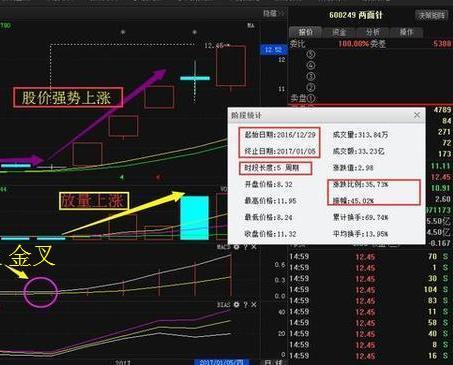Select sell level 5 circle marker
The image size is (453, 365).
tap(311, 54)
